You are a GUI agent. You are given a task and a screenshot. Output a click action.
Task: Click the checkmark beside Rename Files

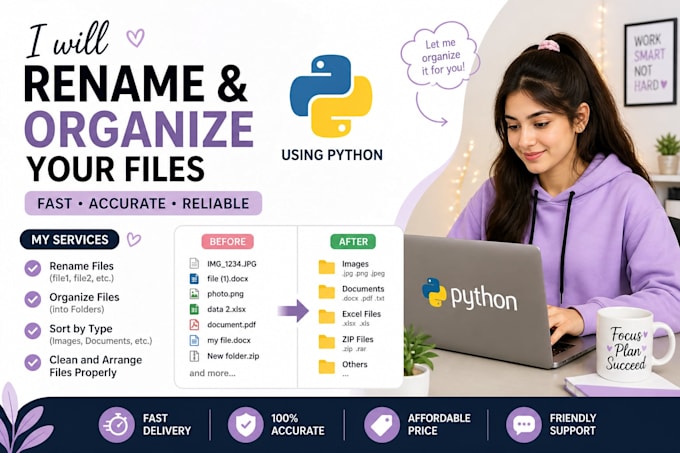tap(33, 268)
